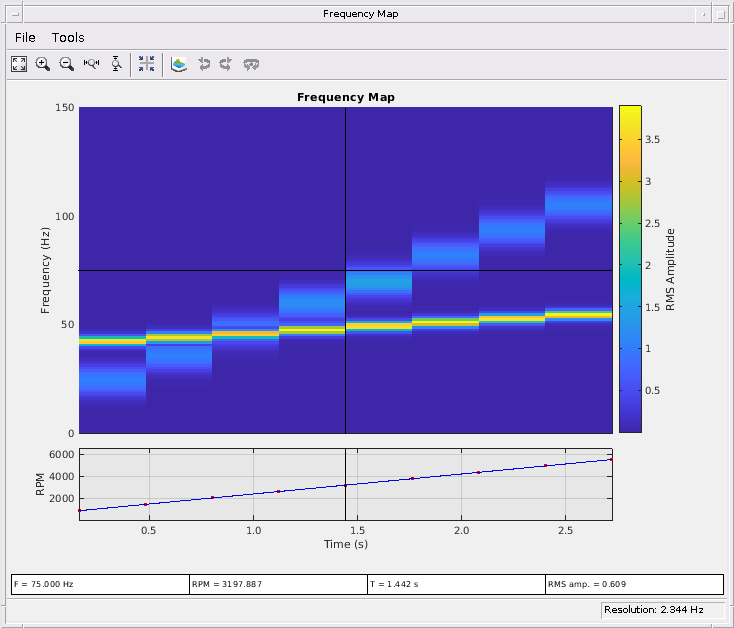Switch to the 3D waterfall view

coord(179,64)
